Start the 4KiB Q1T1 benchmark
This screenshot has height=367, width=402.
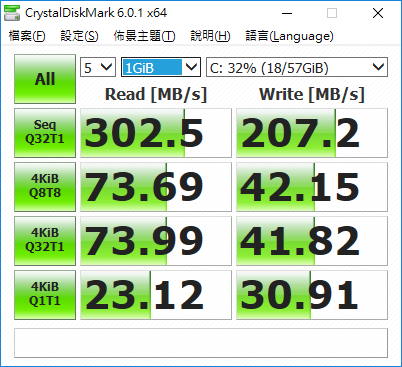pyautogui.click(x=45, y=295)
